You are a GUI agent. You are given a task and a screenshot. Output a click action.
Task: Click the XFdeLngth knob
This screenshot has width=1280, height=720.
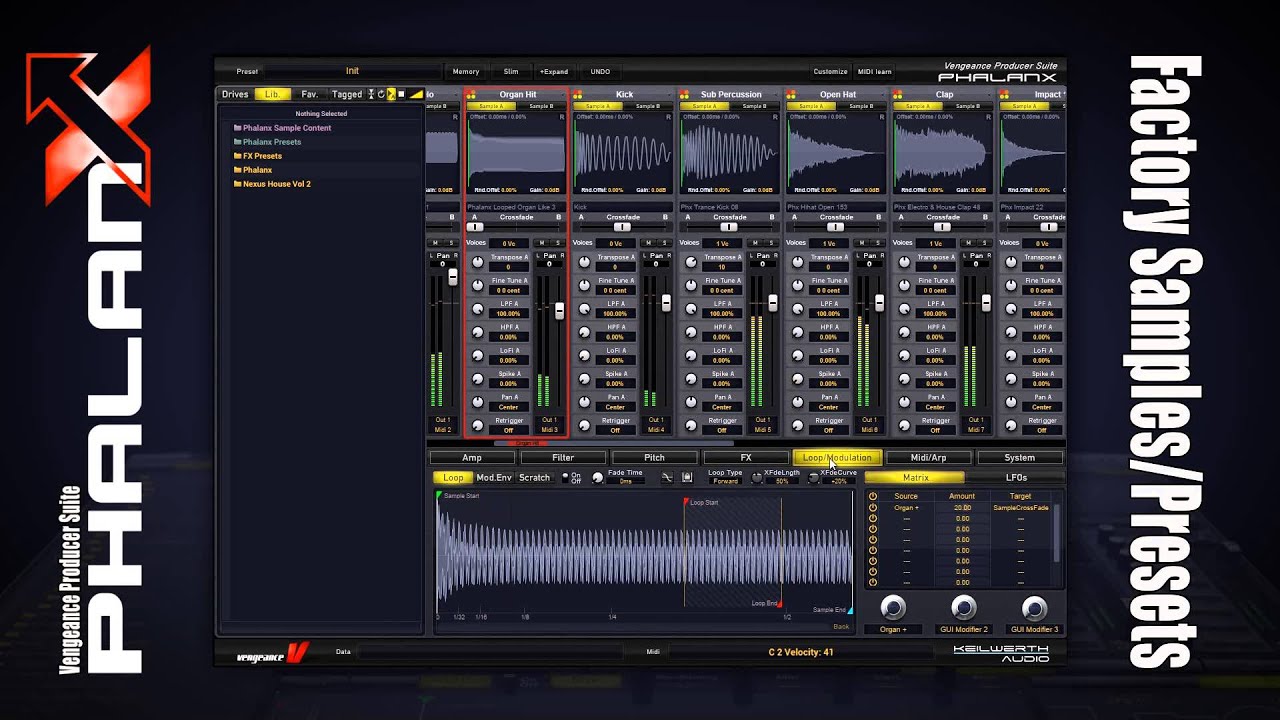tap(757, 478)
